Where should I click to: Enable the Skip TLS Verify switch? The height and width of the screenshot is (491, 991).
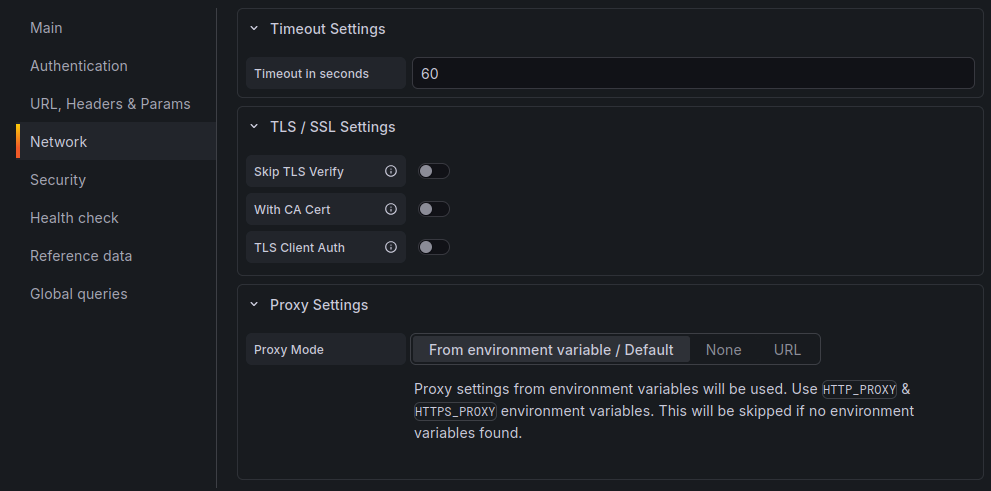coord(434,171)
